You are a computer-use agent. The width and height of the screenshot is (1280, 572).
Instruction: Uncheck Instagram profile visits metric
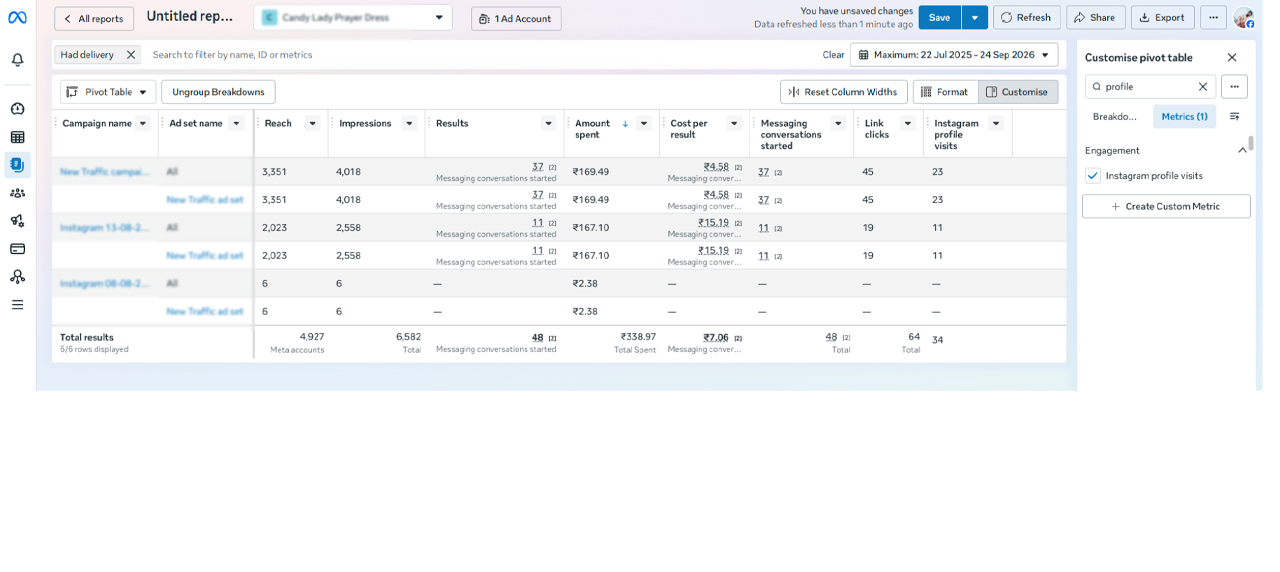point(1093,176)
